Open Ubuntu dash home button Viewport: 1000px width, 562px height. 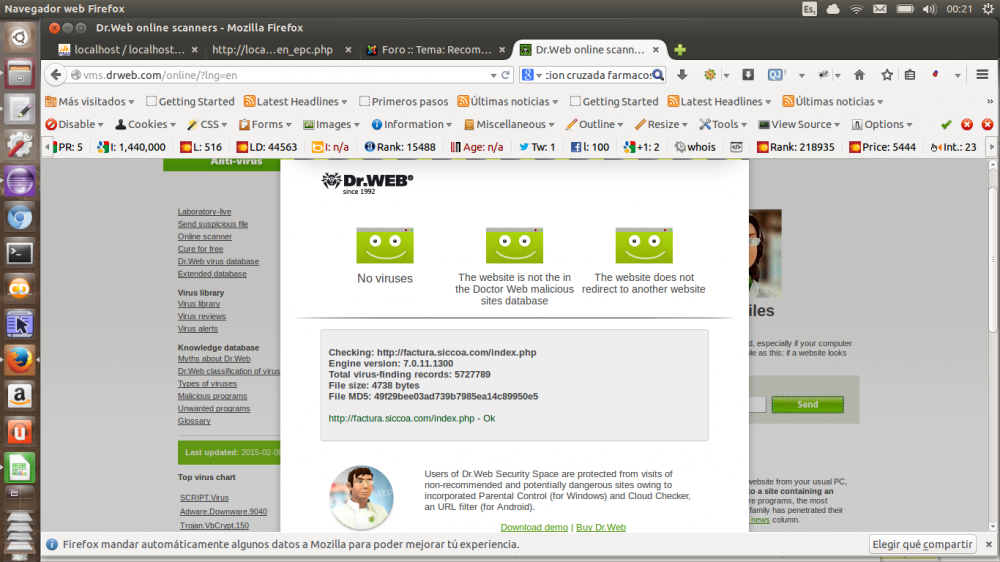coord(20,38)
